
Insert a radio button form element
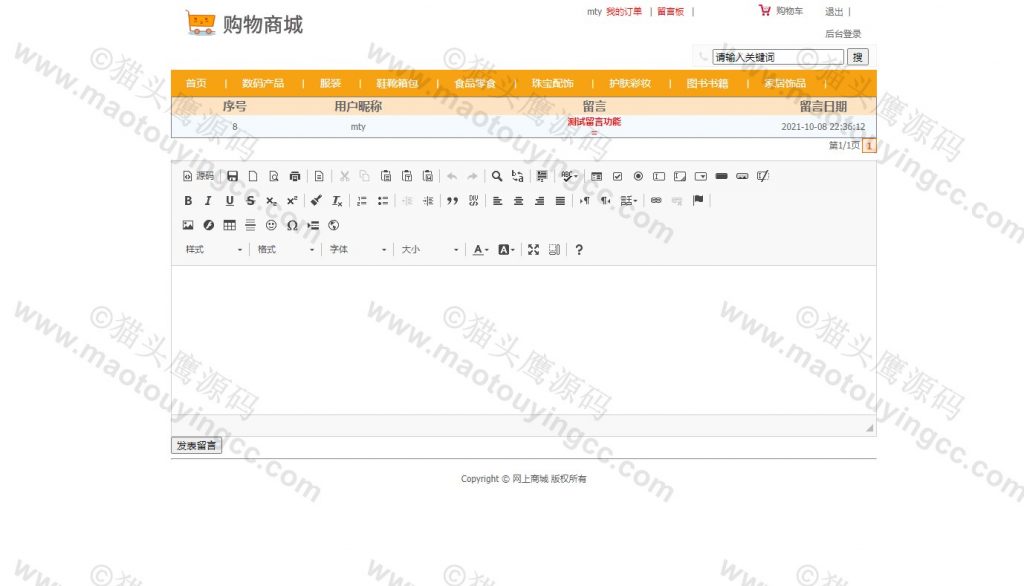point(639,176)
